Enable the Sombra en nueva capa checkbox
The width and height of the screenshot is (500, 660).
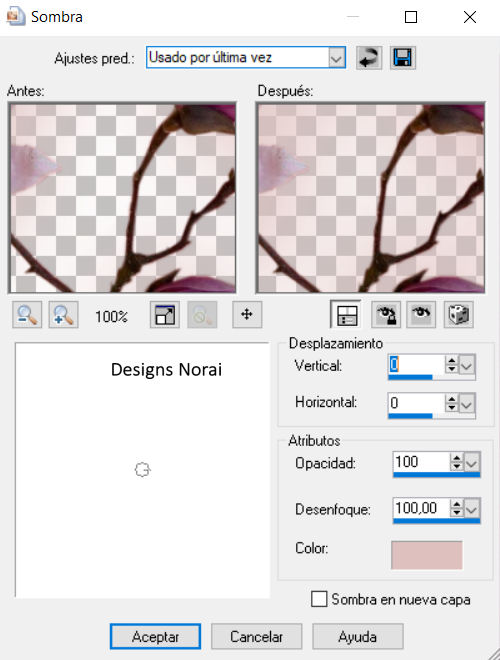pyautogui.click(x=319, y=599)
